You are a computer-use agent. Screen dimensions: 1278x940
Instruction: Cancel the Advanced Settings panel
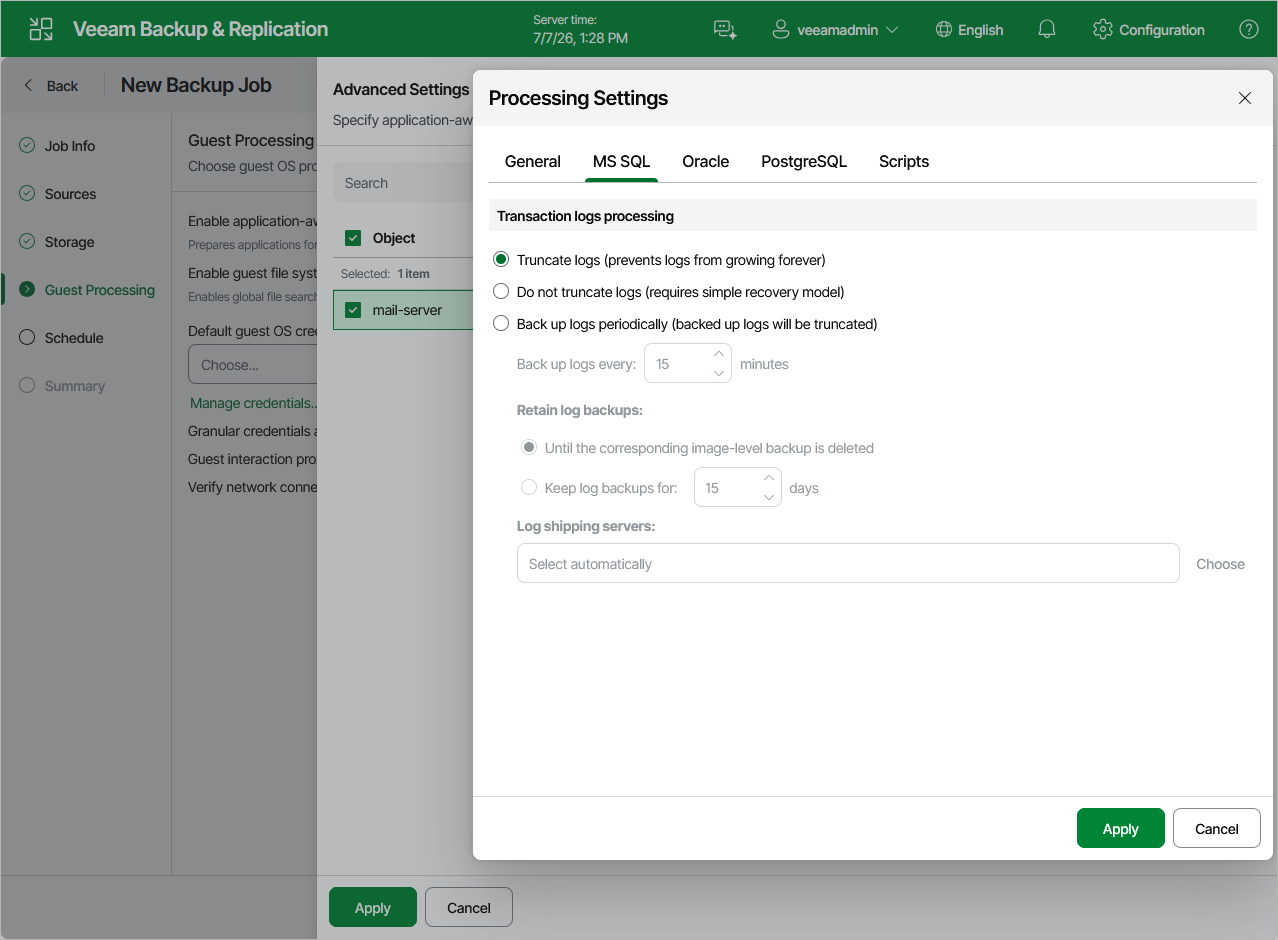469,907
